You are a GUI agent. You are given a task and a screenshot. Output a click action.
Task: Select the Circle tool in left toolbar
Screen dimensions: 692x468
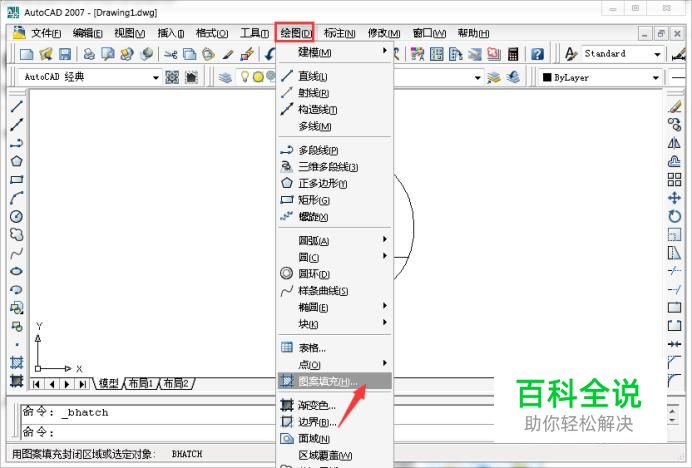pos(16,216)
